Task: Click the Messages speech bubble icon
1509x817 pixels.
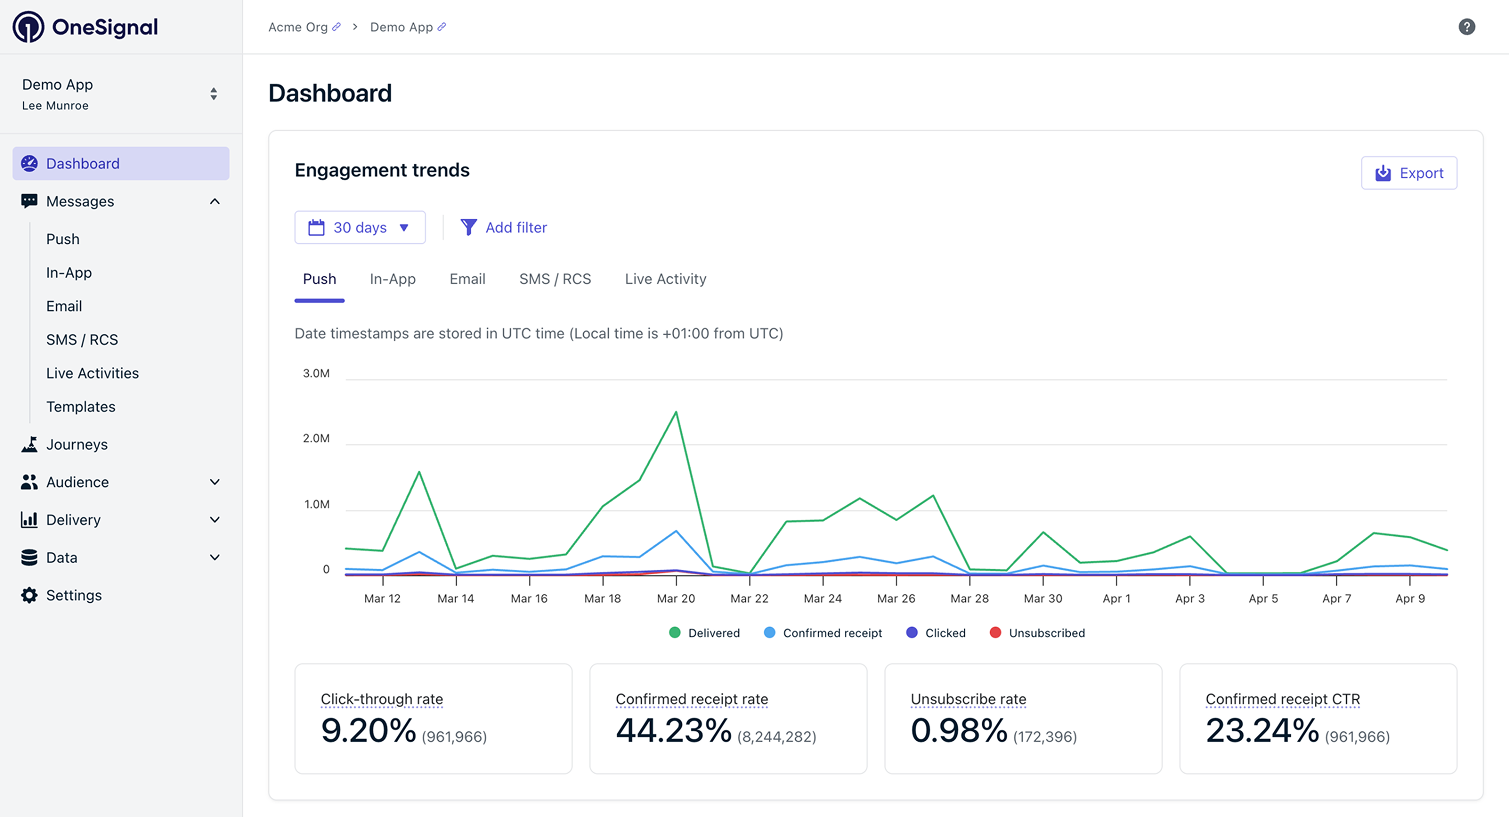Action: click(29, 201)
